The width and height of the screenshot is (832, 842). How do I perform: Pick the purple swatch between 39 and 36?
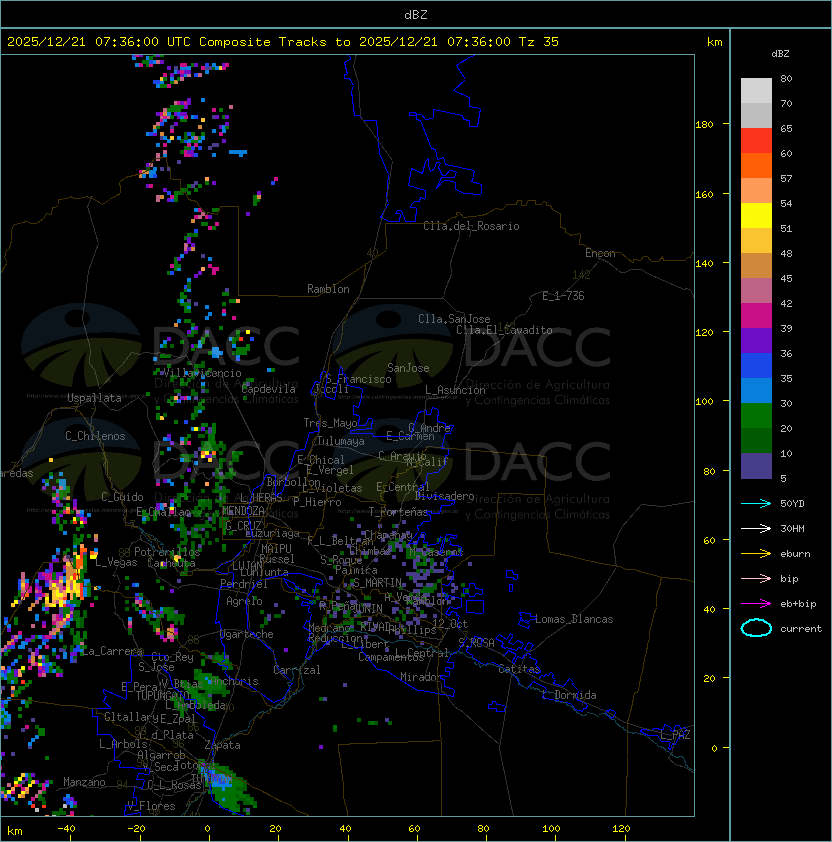point(756,341)
